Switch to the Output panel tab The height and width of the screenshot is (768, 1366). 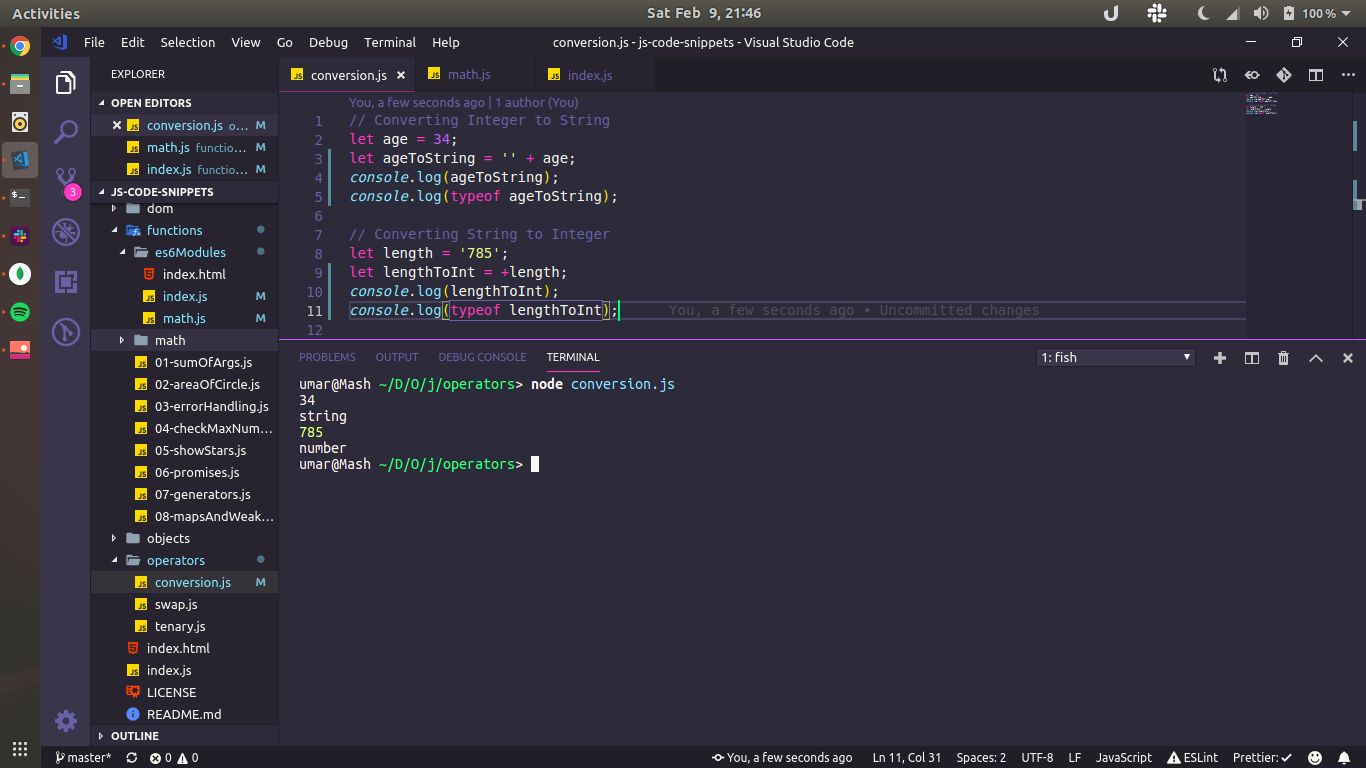click(397, 357)
